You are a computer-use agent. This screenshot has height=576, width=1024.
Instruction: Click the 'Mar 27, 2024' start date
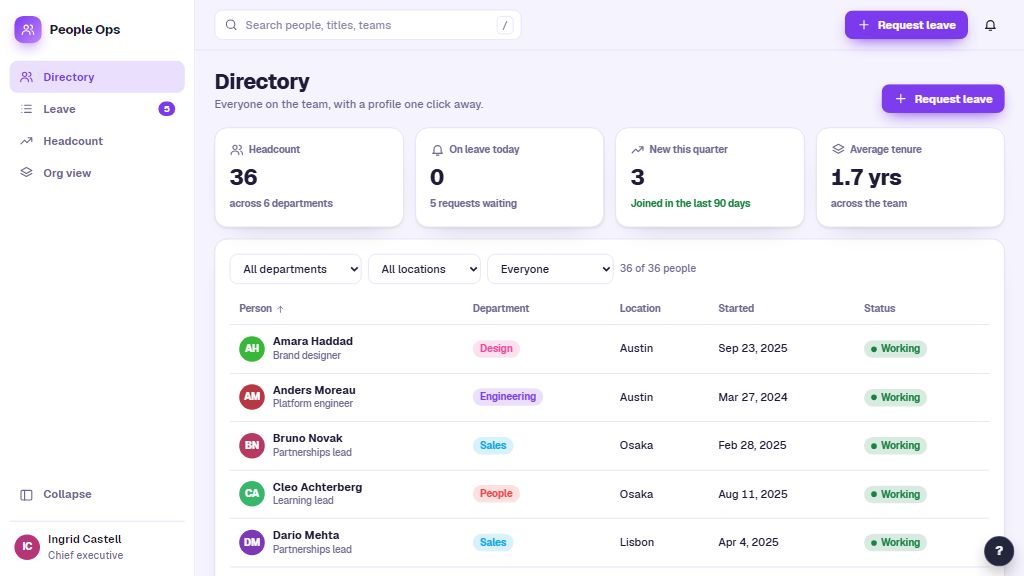752,397
